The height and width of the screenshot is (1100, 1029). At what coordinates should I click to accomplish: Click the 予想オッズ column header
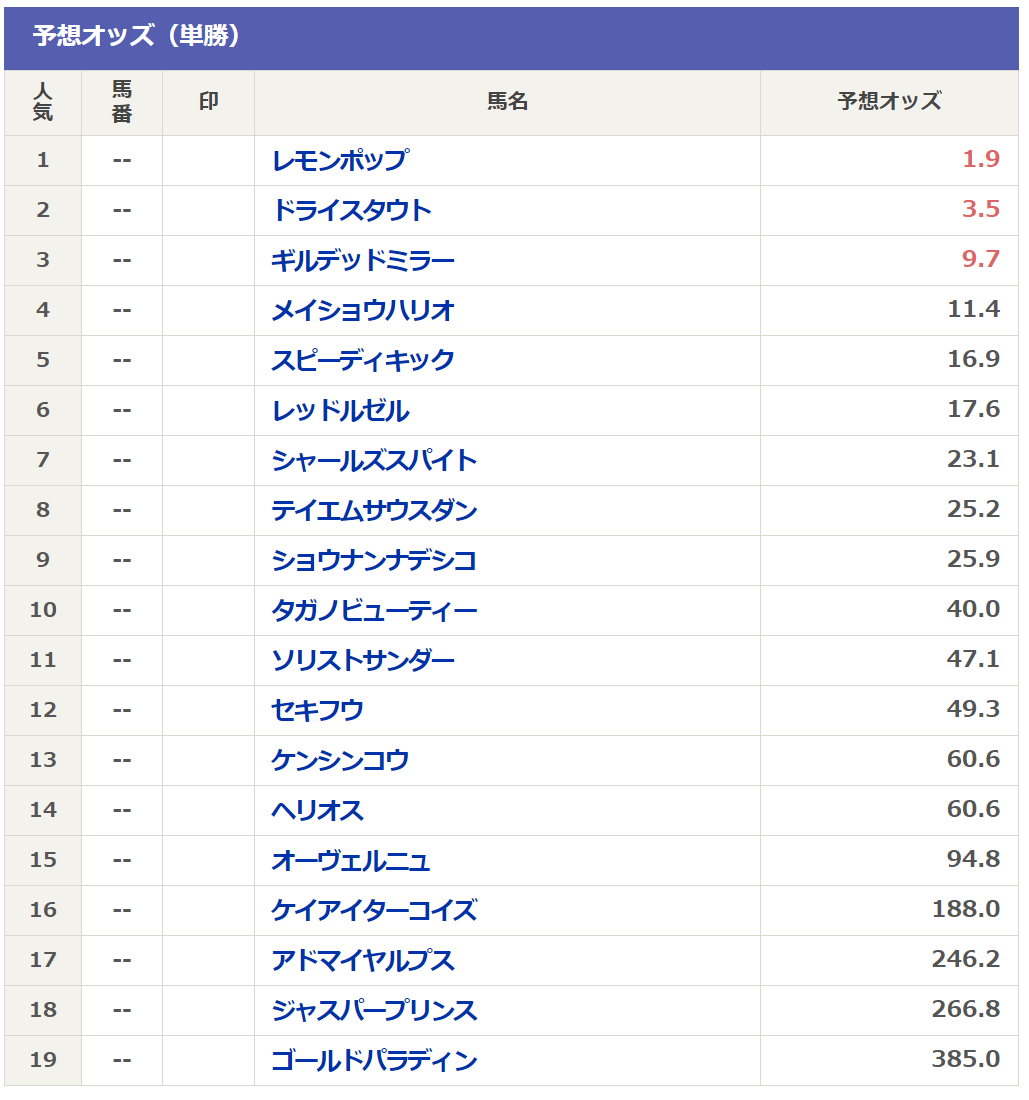(x=889, y=102)
